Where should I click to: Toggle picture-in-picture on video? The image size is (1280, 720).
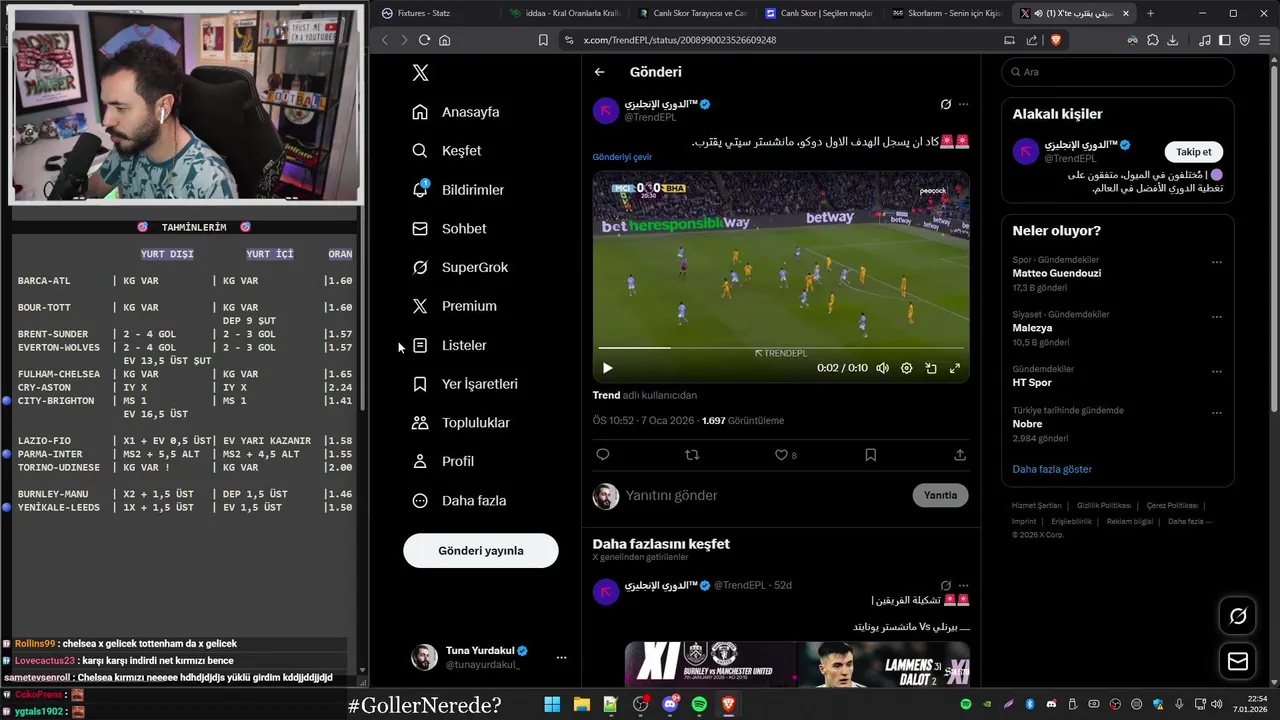coord(930,368)
